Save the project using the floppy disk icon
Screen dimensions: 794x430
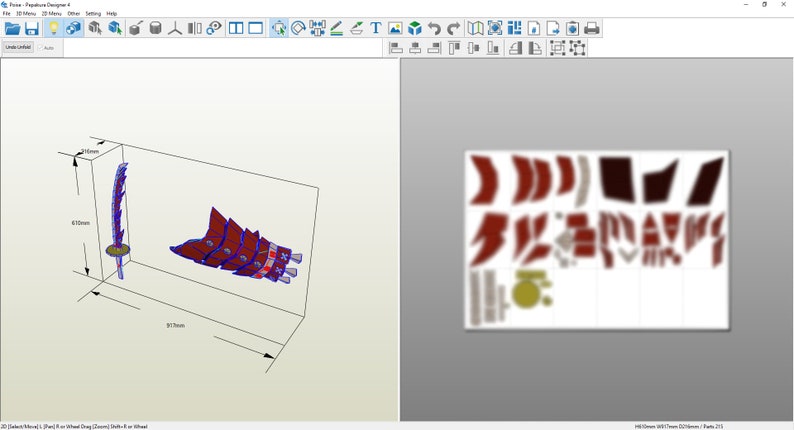32,28
